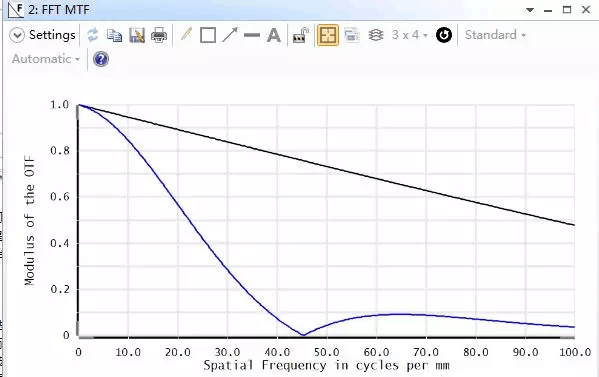The height and width of the screenshot is (377, 599).
Task: Add text with the A tool
Action: (x=274, y=35)
